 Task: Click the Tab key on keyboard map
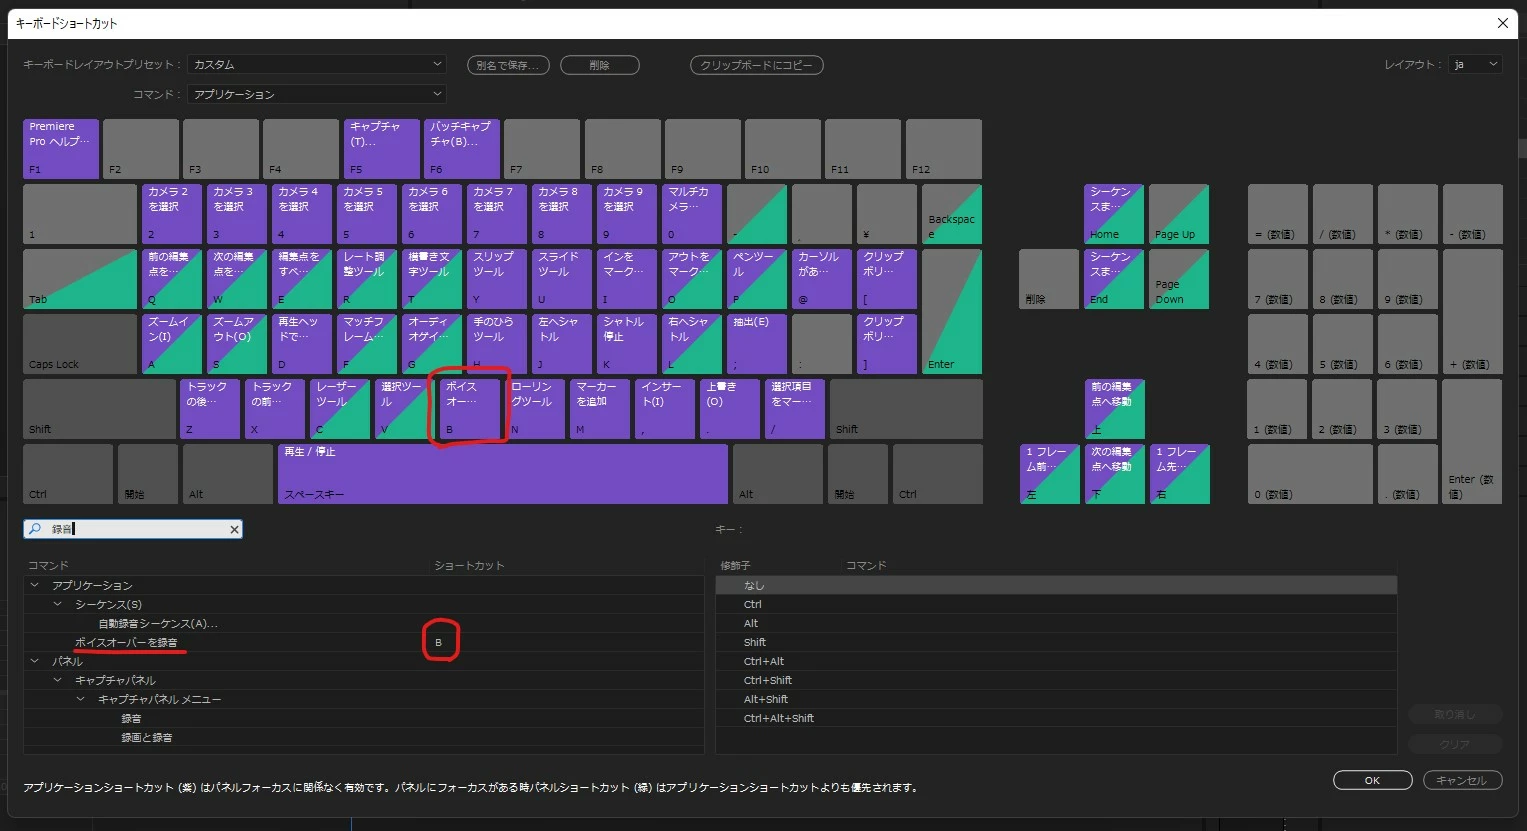point(80,279)
